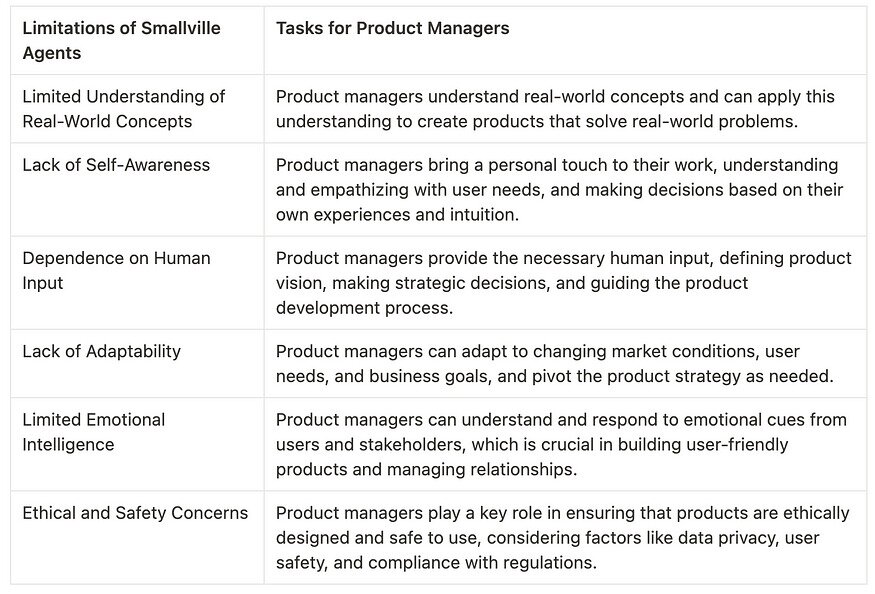
Task: Select text about bringing a personal touch
Action: [559, 190]
